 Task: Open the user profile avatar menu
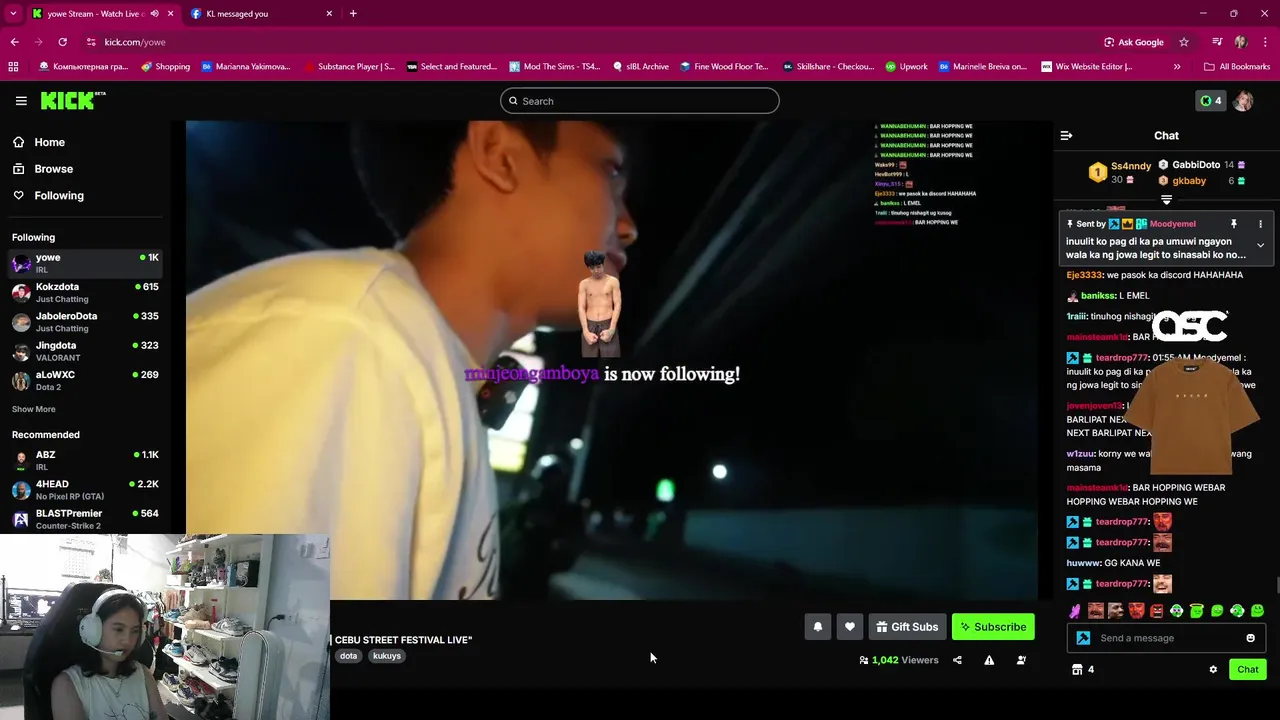[1243, 101]
